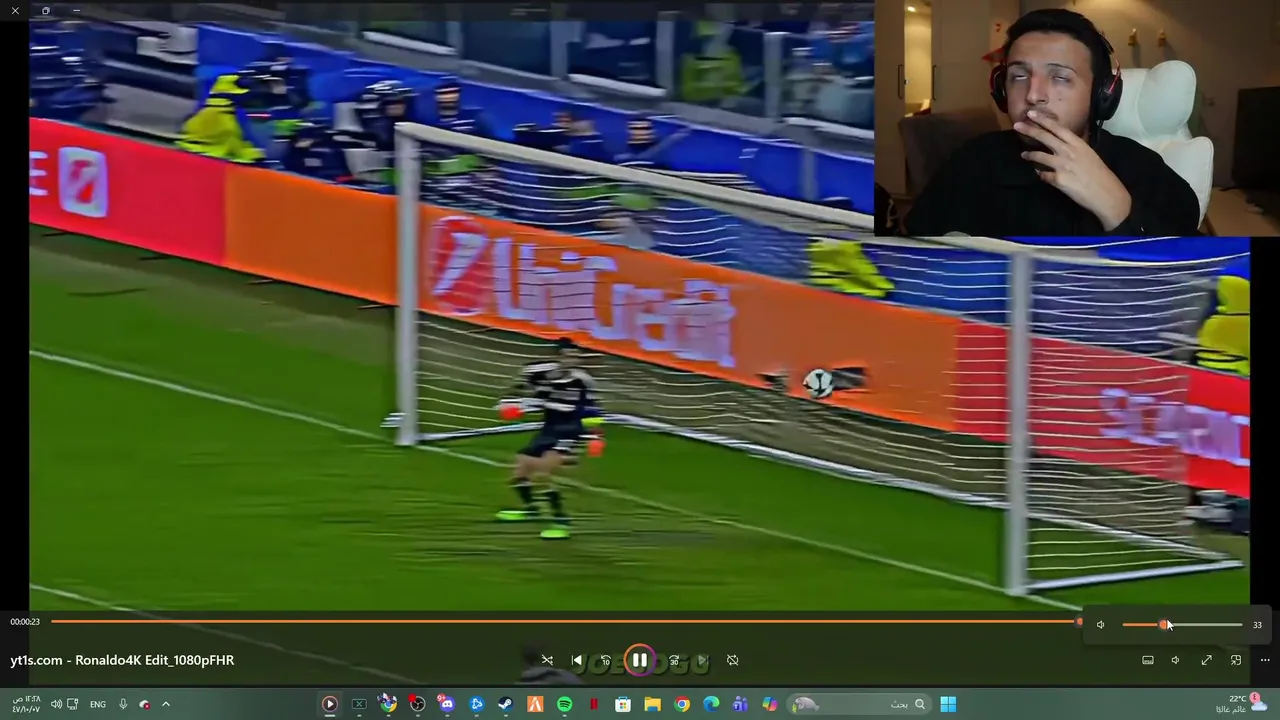Open the red app icon in the taskbar
This screenshot has width=1280, height=720.
594,704
